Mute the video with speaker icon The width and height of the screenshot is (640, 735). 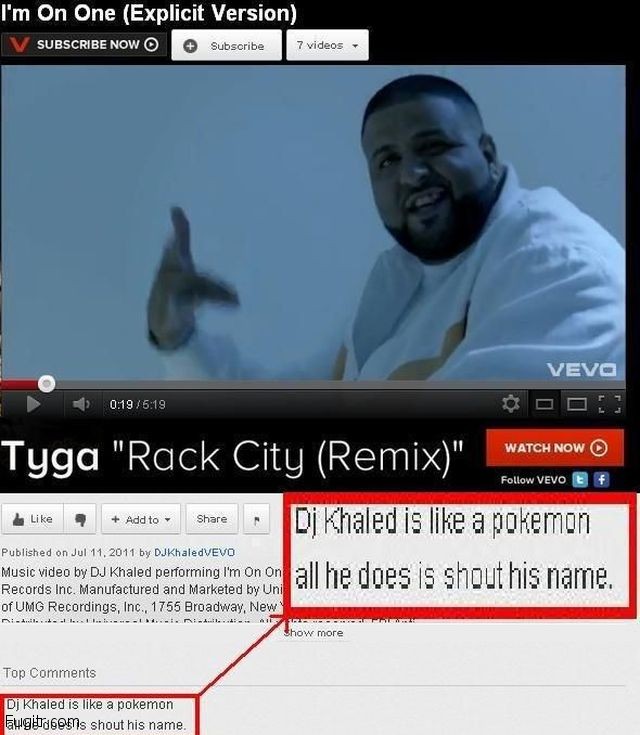pos(81,404)
